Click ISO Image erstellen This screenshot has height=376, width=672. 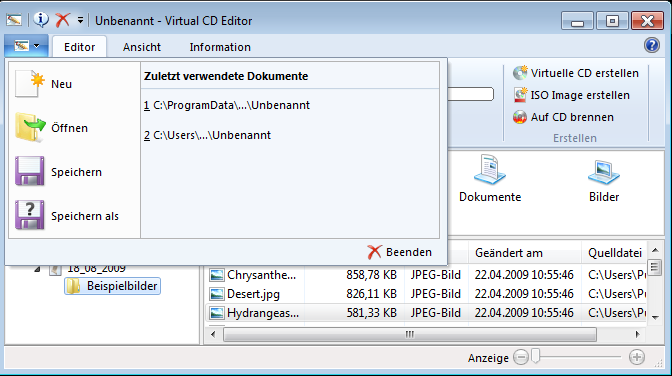click(x=571, y=95)
